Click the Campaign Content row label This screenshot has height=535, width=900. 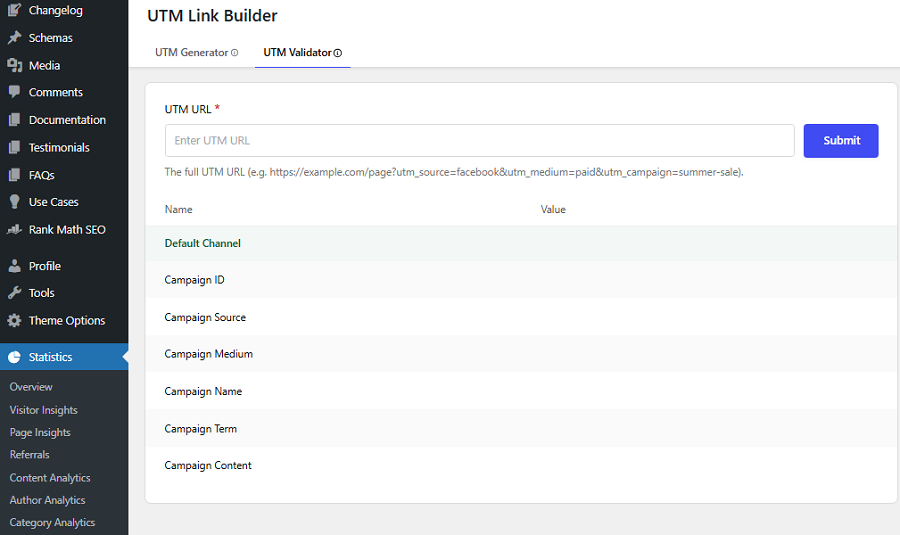[208, 466]
